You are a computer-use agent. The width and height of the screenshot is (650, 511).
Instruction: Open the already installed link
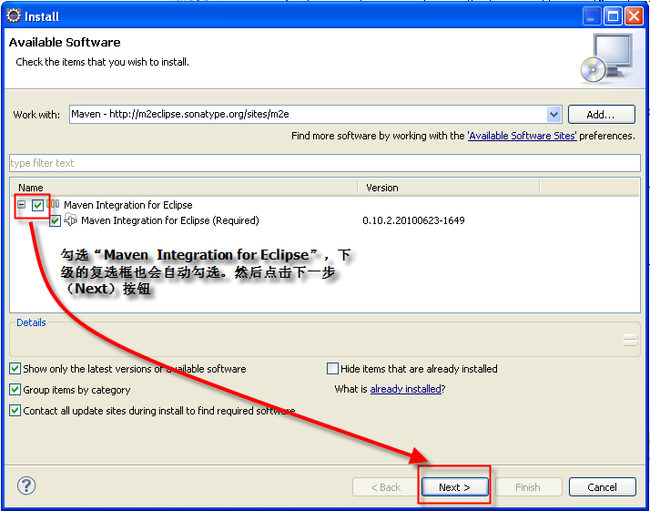tap(405, 389)
